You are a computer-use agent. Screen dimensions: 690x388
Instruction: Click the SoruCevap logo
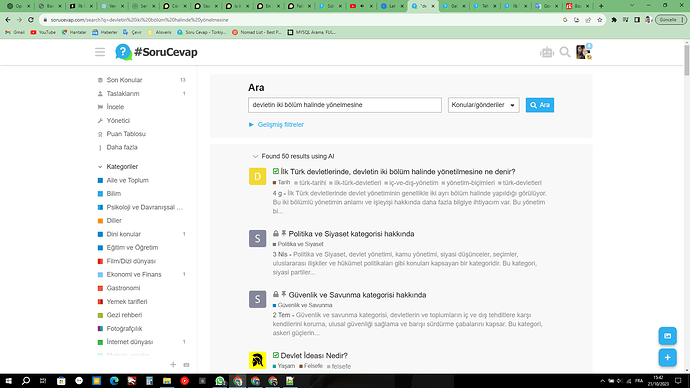pyautogui.click(x=156, y=52)
